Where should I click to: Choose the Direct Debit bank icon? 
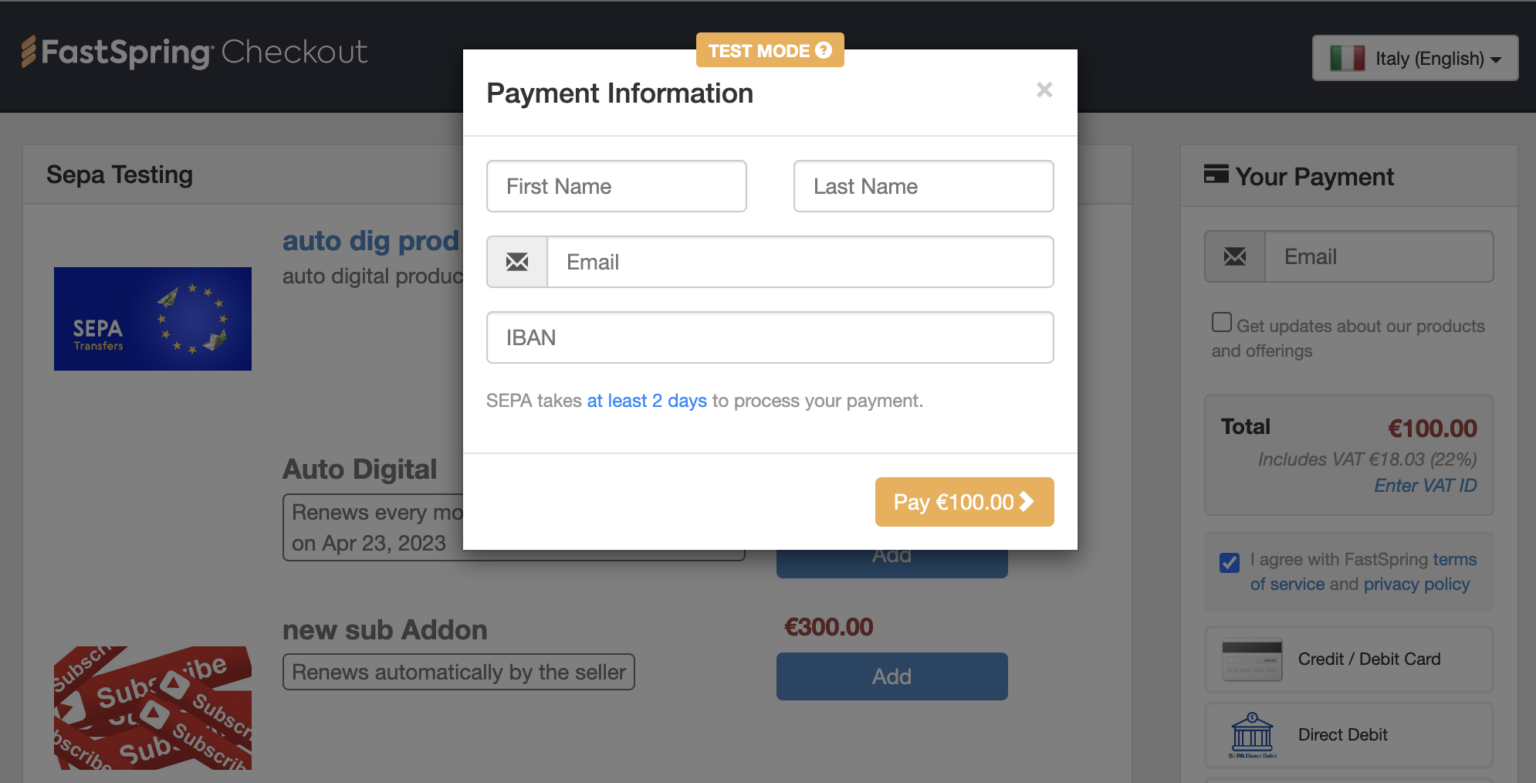1253,733
